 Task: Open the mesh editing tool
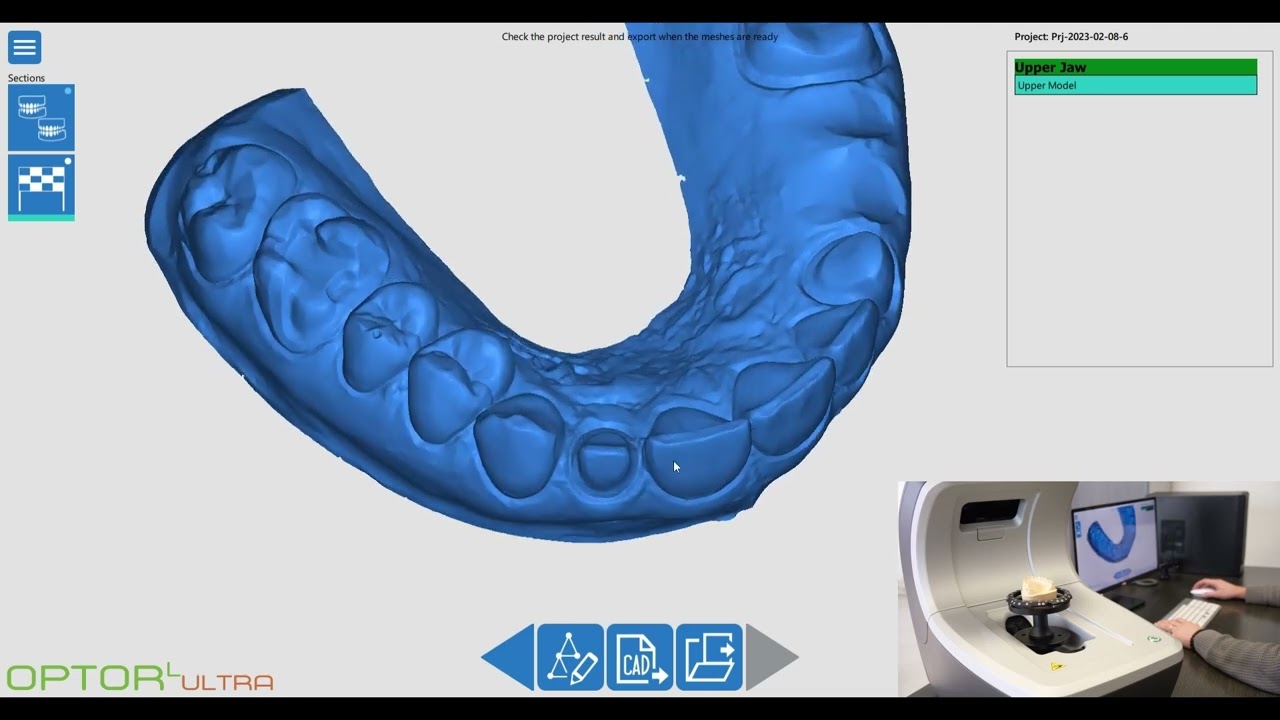[x=570, y=657]
